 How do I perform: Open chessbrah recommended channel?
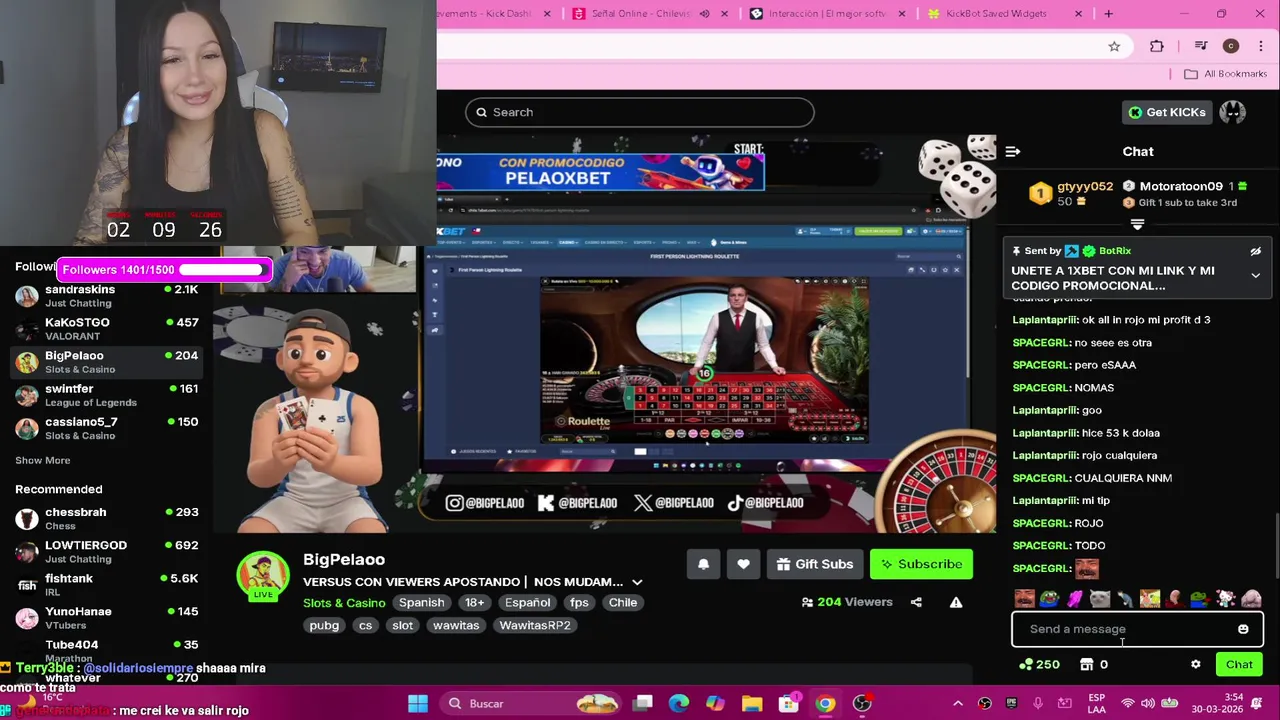(x=107, y=518)
